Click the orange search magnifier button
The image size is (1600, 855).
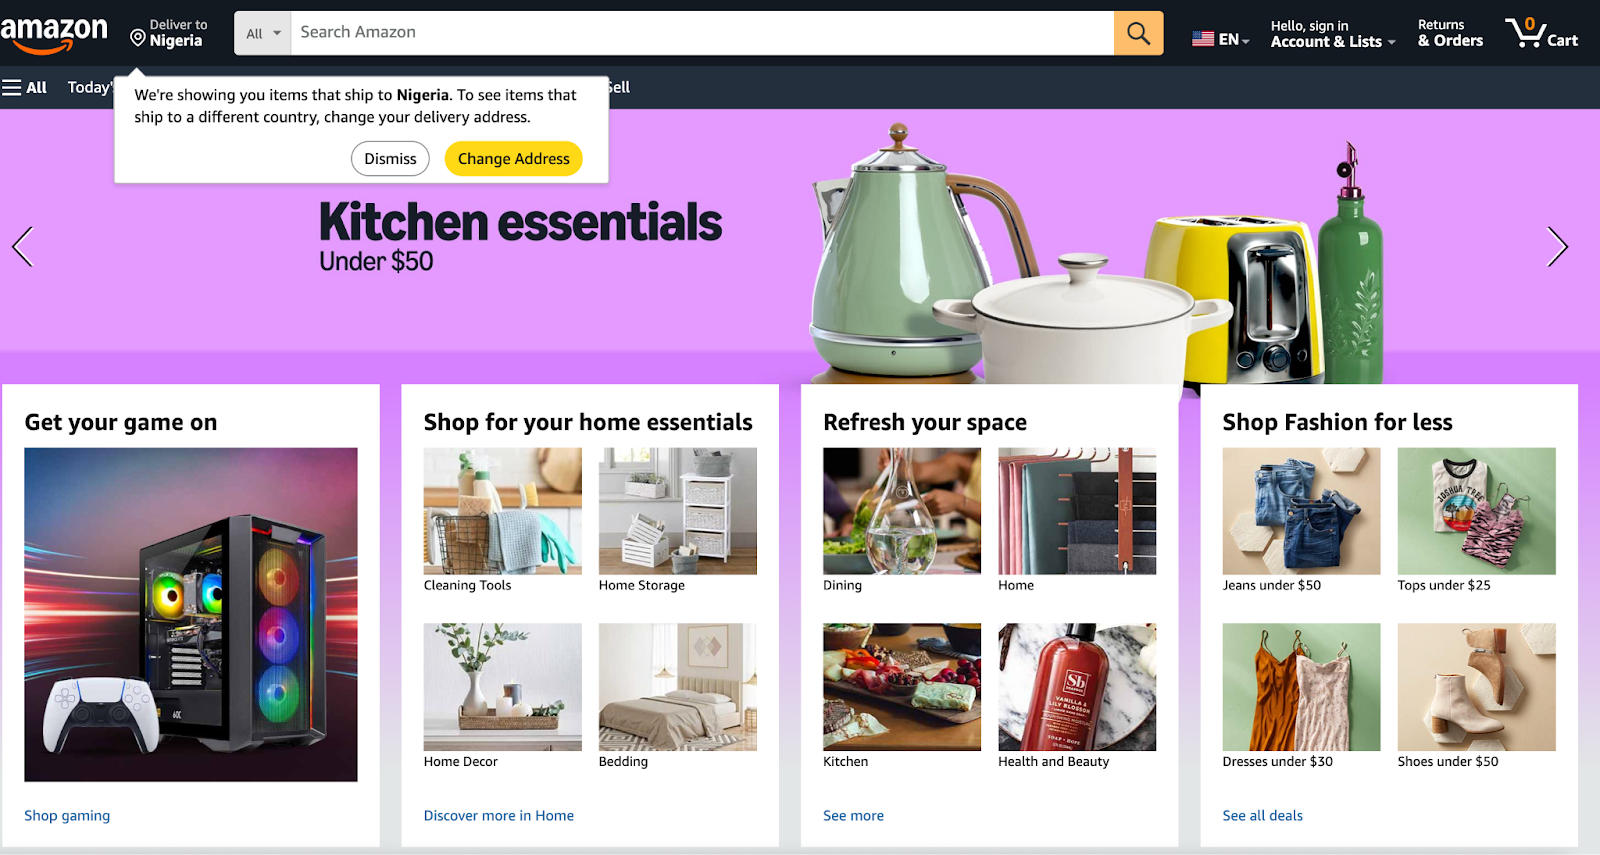(x=1138, y=33)
